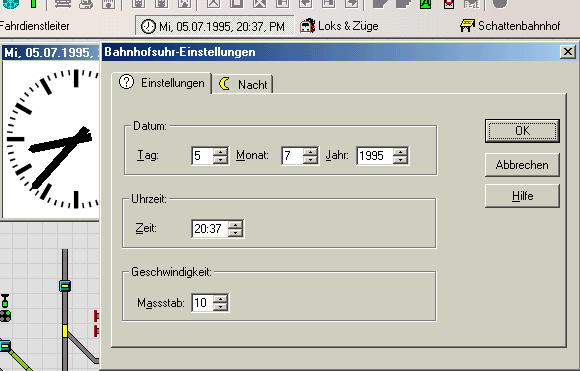Confirm settings with the OK button
Screen dimensions: 580x371
(x=522, y=131)
